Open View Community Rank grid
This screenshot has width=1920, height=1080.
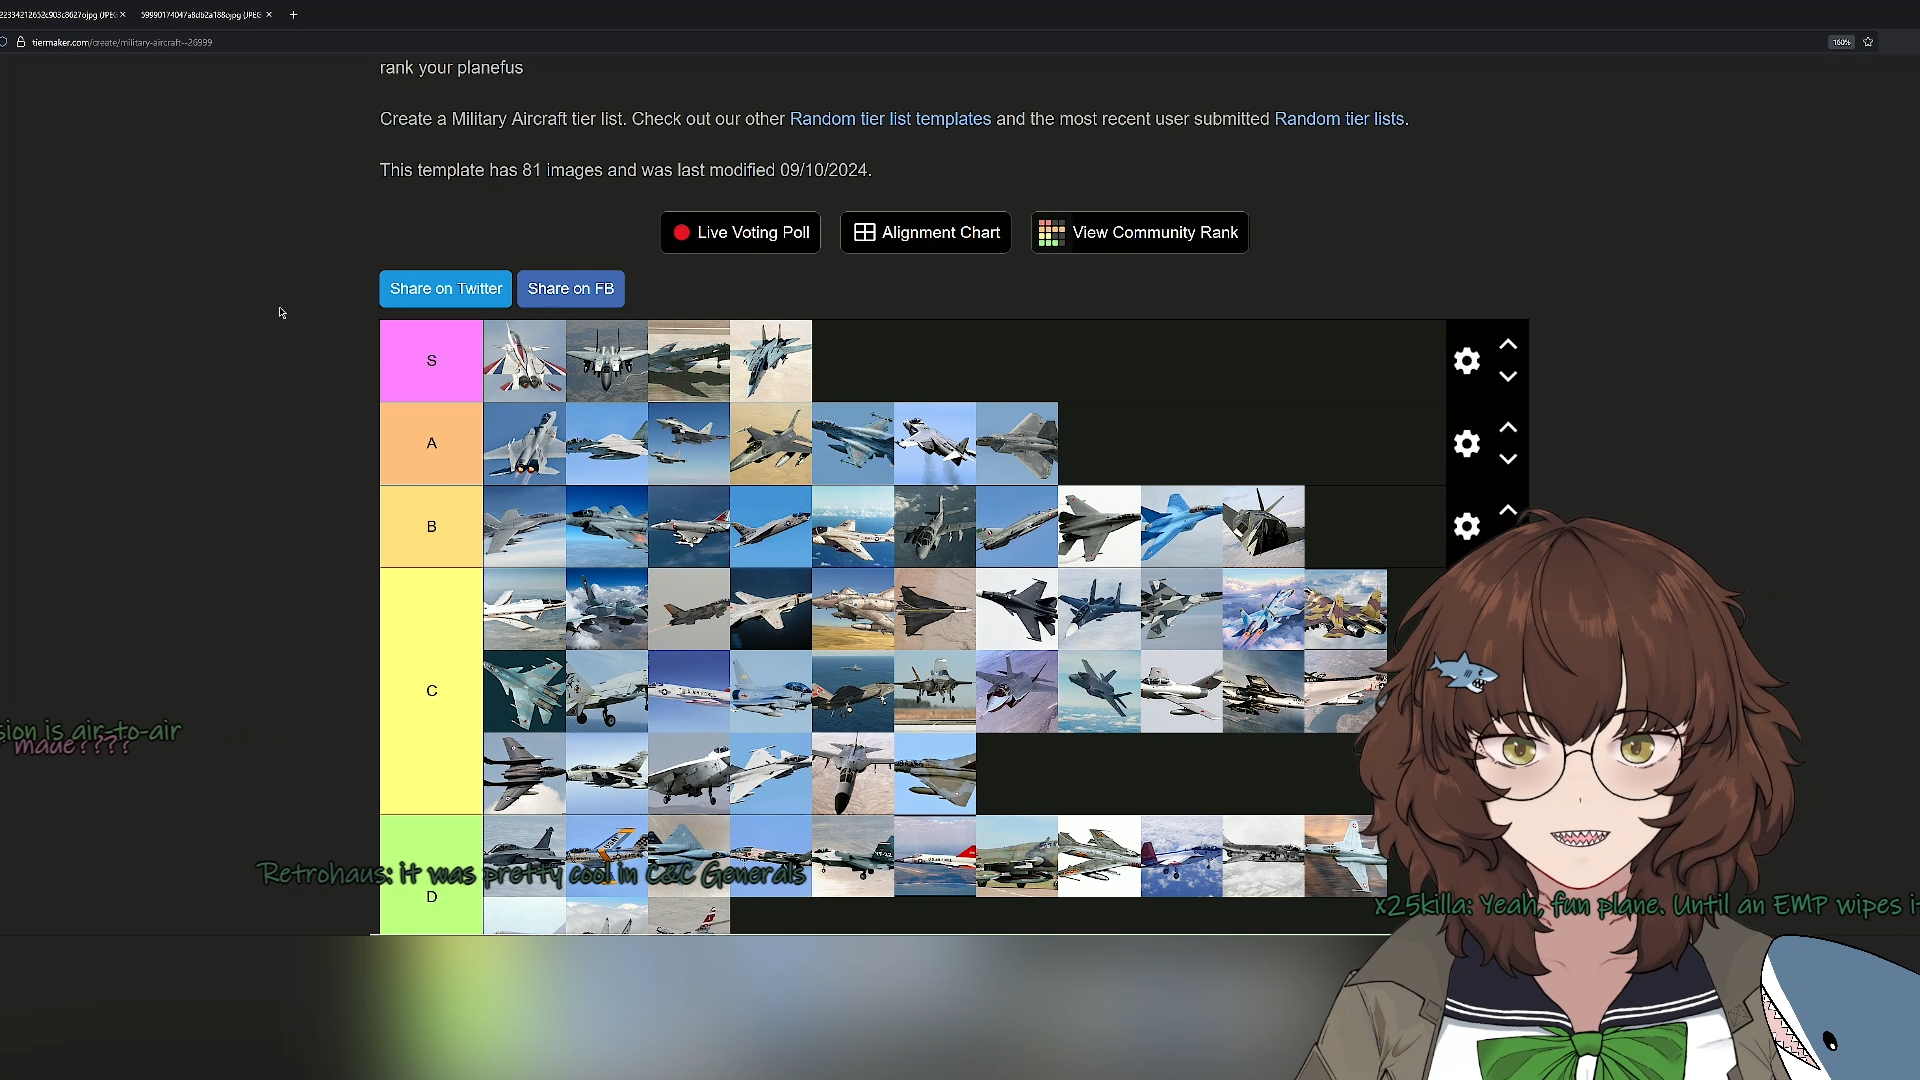coord(1139,233)
